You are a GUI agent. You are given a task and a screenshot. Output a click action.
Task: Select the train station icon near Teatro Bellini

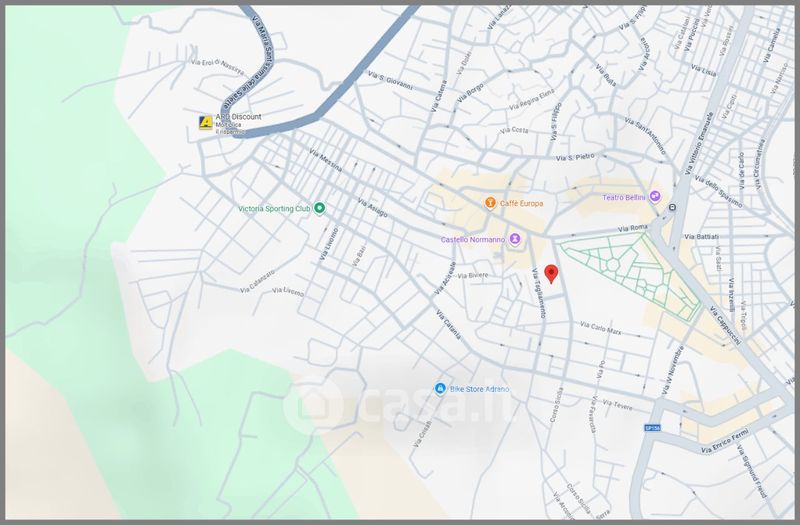(x=672, y=208)
